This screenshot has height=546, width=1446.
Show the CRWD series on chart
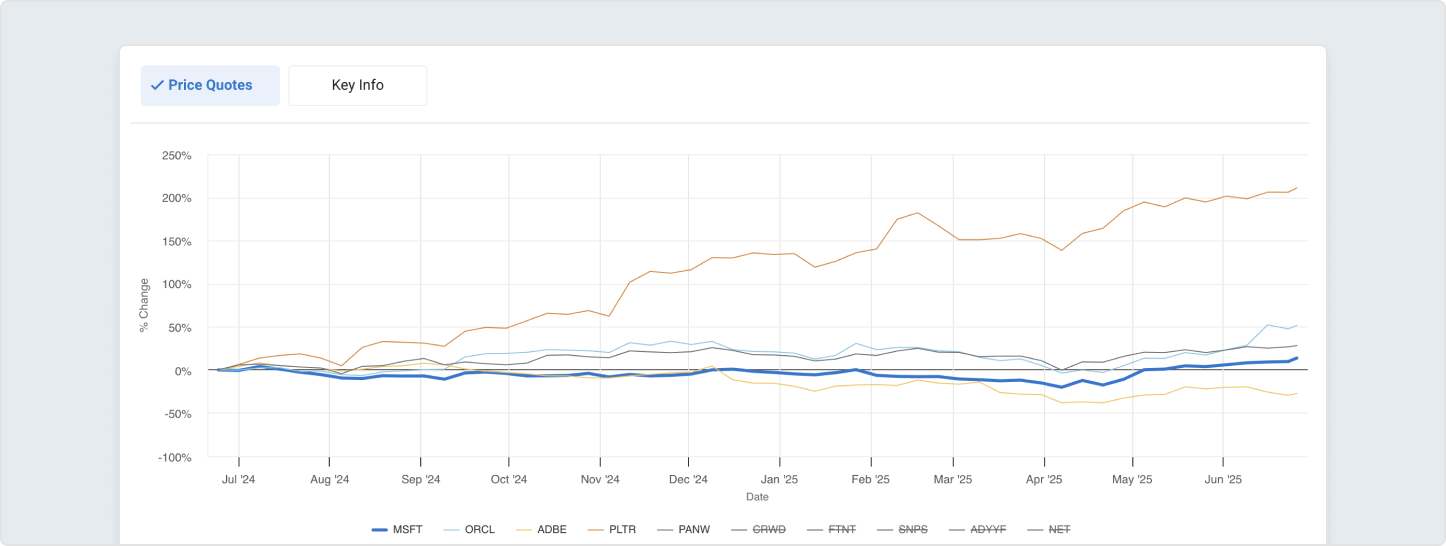point(768,529)
